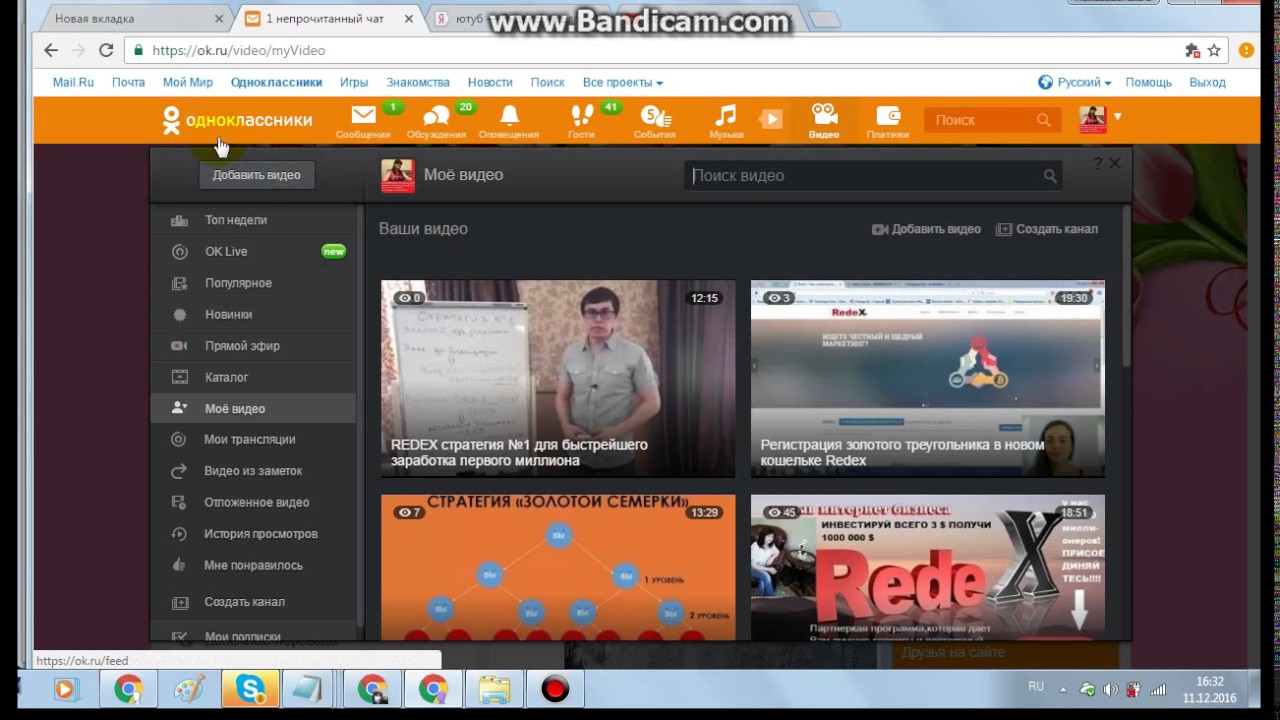Open Оповещения bell notifications
The width and height of the screenshot is (1280, 720).
(509, 120)
